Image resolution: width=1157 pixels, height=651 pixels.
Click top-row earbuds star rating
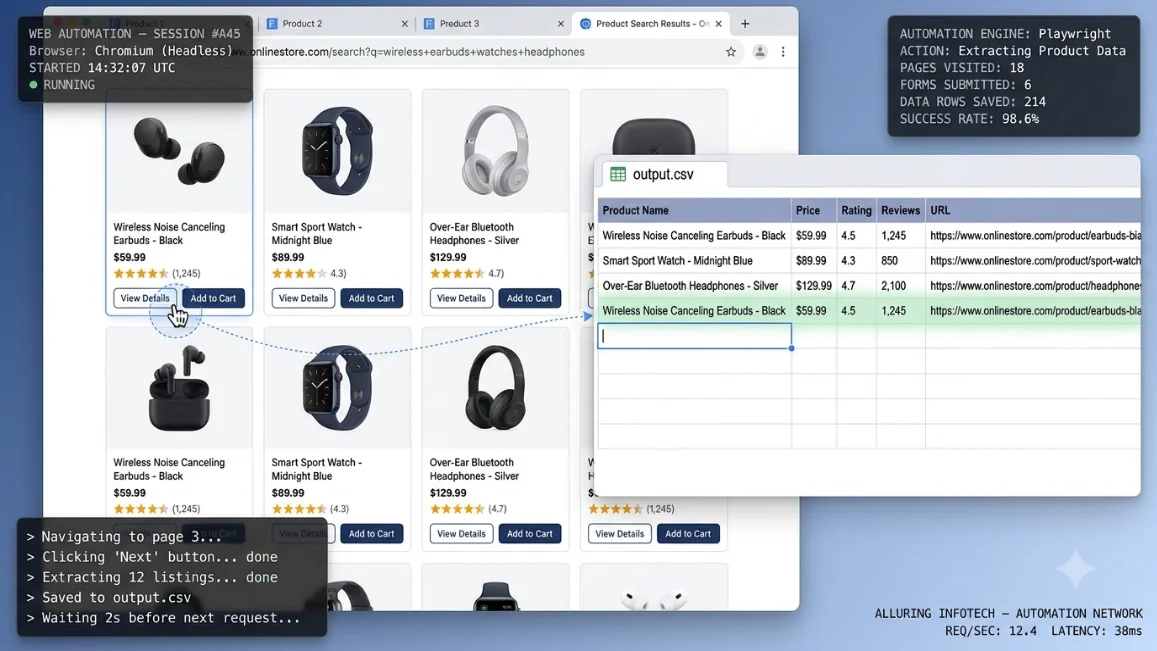point(141,273)
